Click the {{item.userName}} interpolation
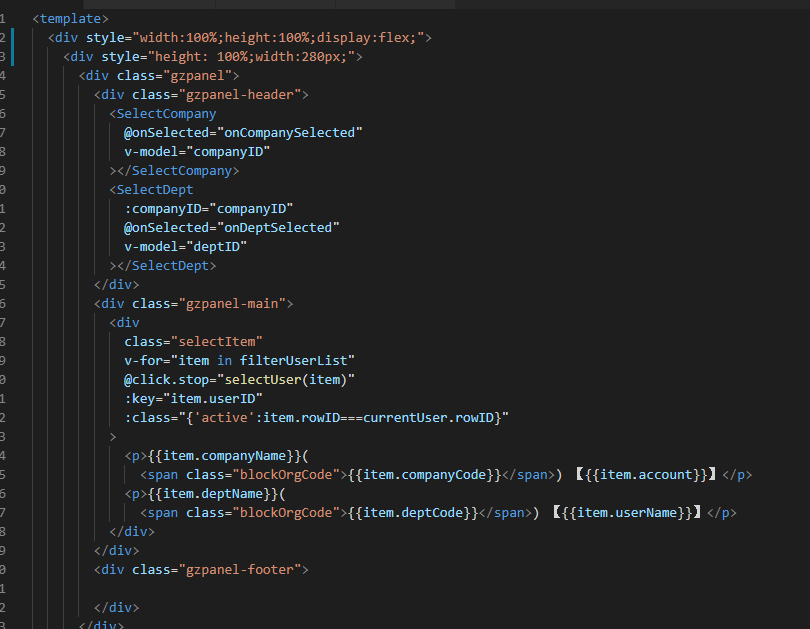The width and height of the screenshot is (810, 629). coord(627,513)
